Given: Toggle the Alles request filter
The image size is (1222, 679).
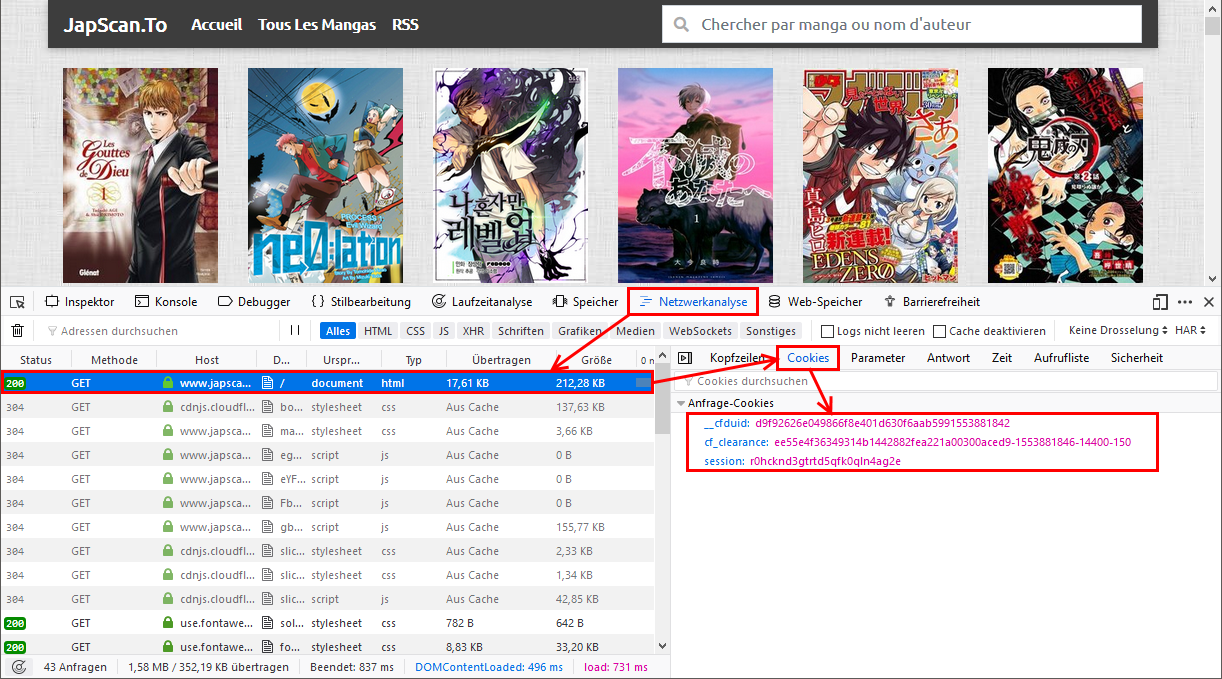Looking at the screenshot, I should (338, 331).
